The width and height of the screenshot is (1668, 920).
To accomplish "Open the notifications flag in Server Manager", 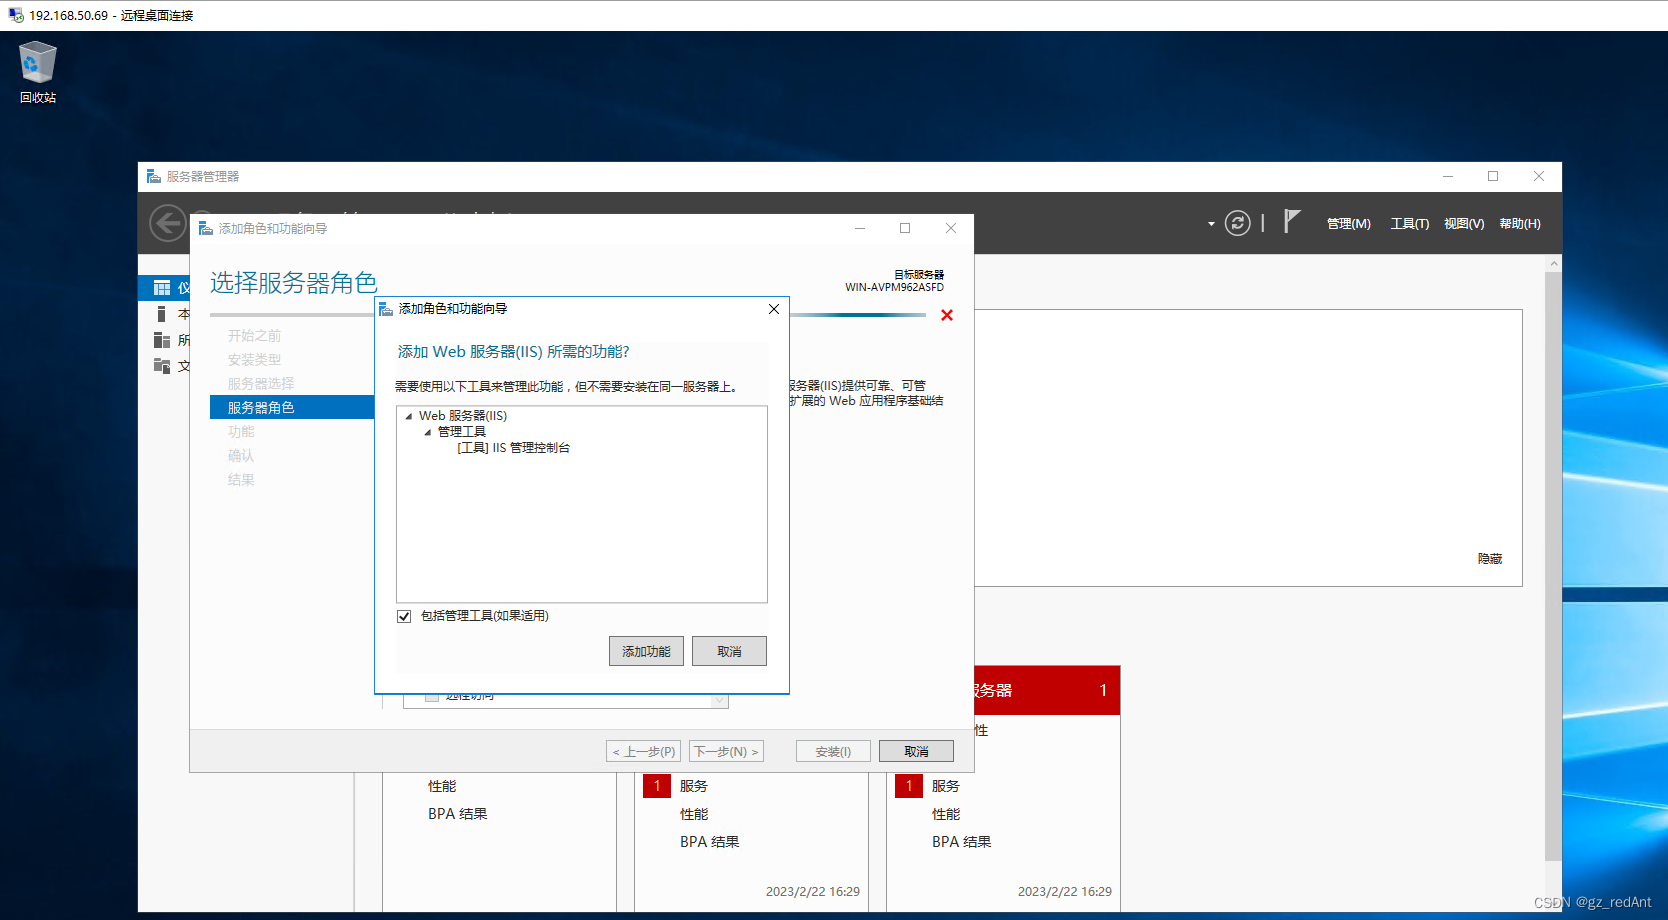I will [x=1292, y=221].
